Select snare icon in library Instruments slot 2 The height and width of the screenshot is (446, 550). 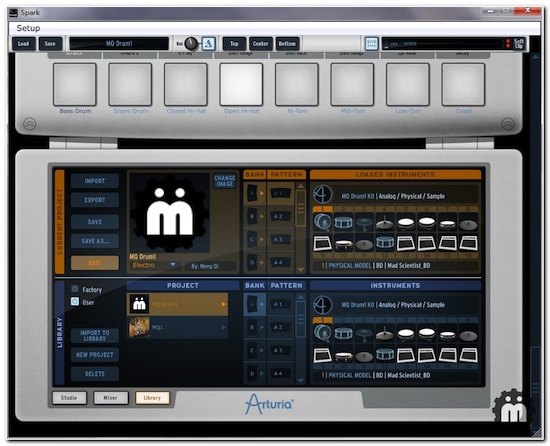point(343,333)
